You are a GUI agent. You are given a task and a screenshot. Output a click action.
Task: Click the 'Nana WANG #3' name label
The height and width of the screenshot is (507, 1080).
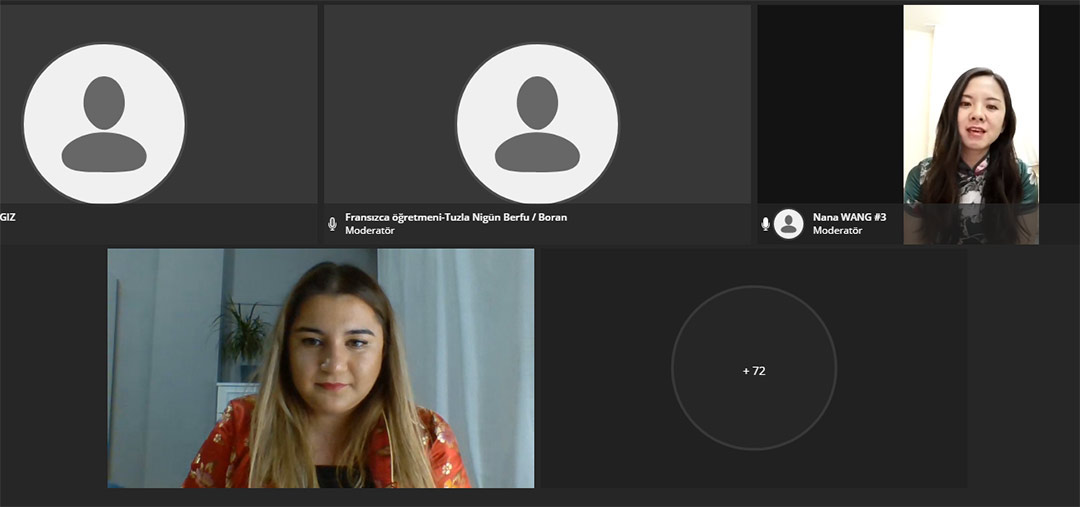pyautogui.click(x=849, y=217)
